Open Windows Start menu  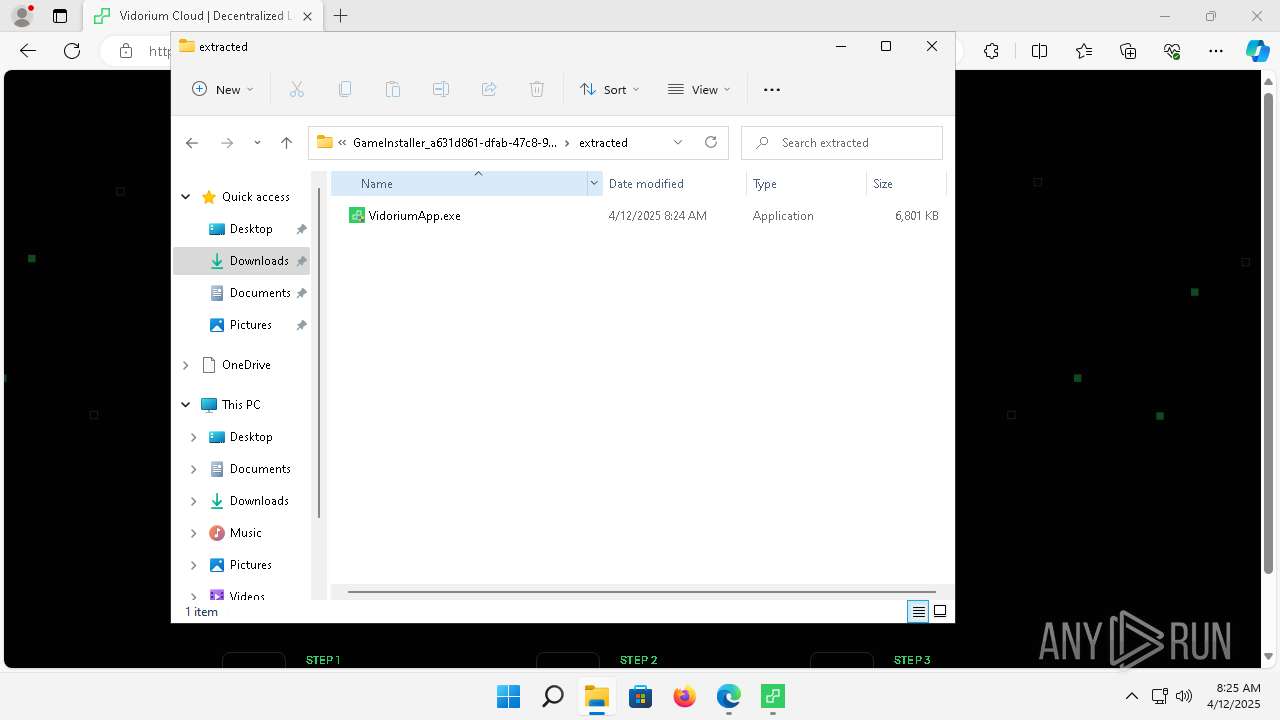coord(508,696)
